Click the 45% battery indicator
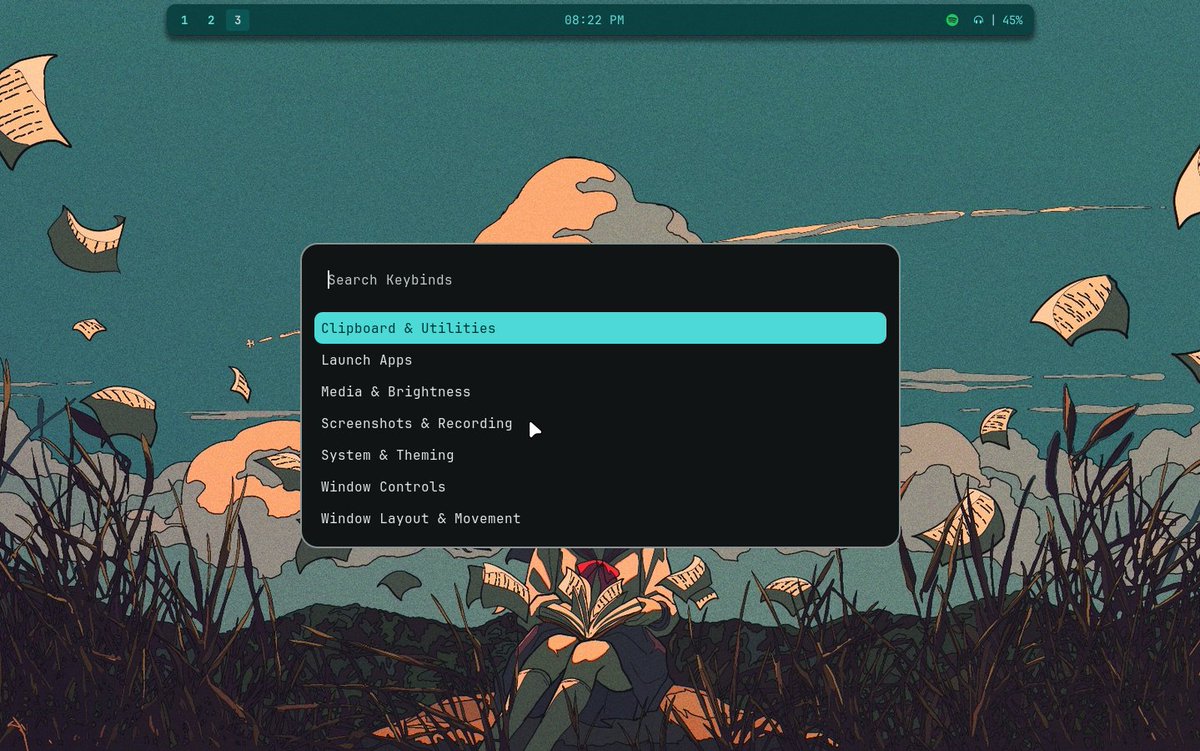The width and height of the screenshot is (1200, 751). (x=1012, y=20)
